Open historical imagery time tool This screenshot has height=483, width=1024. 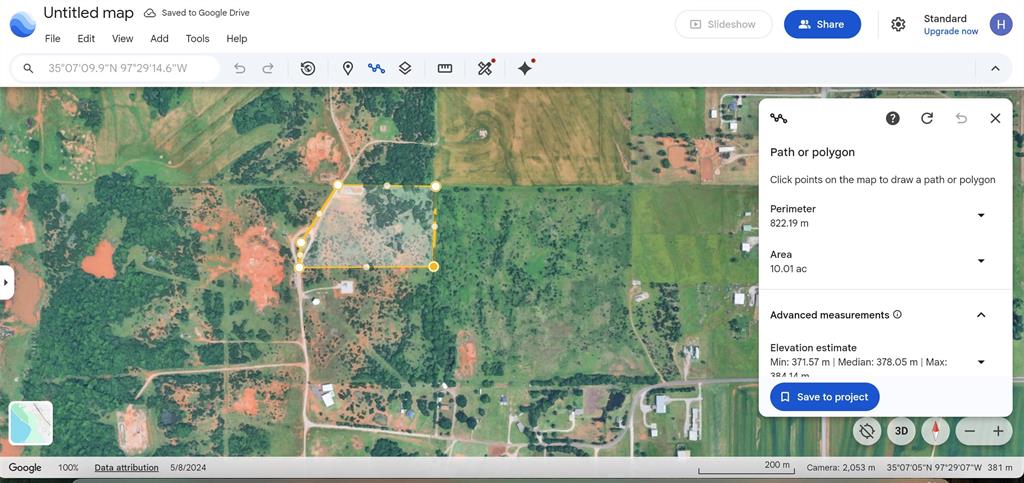coord(308,68)
